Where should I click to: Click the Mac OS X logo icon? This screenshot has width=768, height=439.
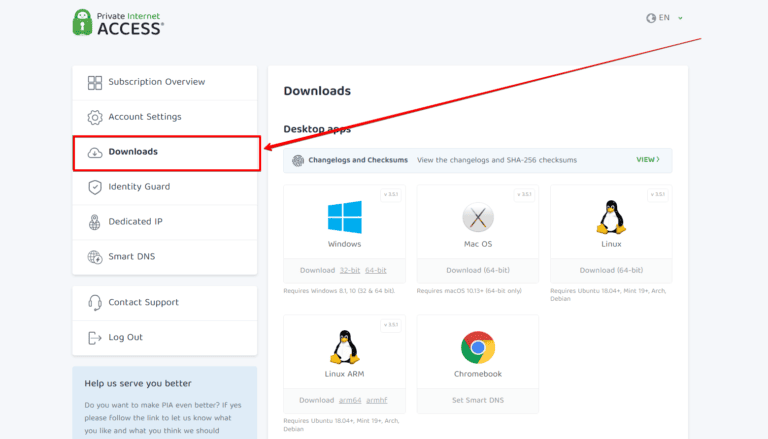(478, 217)
